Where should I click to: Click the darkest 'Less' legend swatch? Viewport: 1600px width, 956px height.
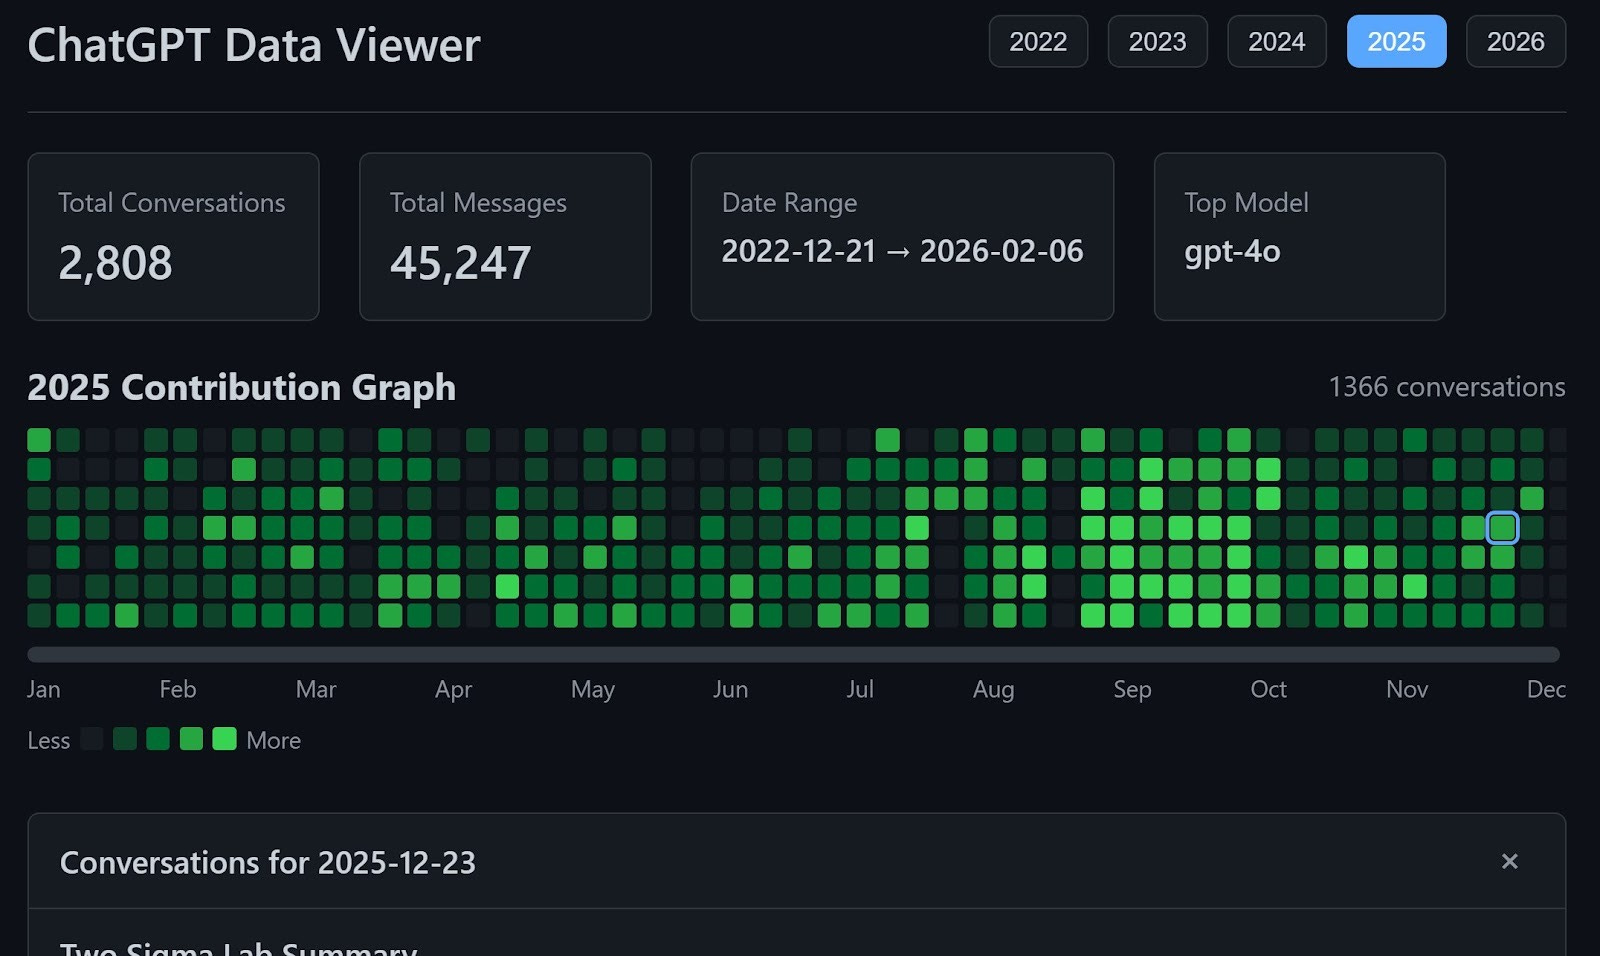tap(92, 739)
